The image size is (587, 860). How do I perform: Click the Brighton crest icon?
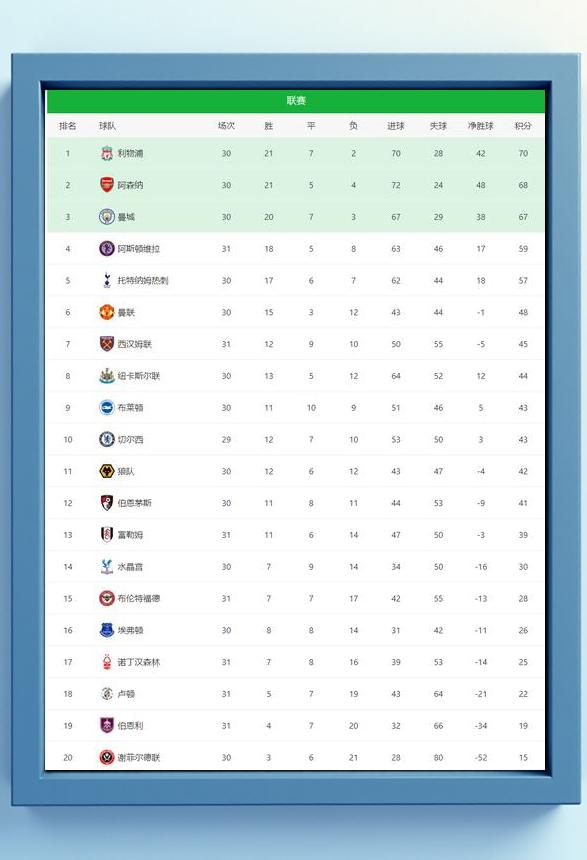point(106,408)
